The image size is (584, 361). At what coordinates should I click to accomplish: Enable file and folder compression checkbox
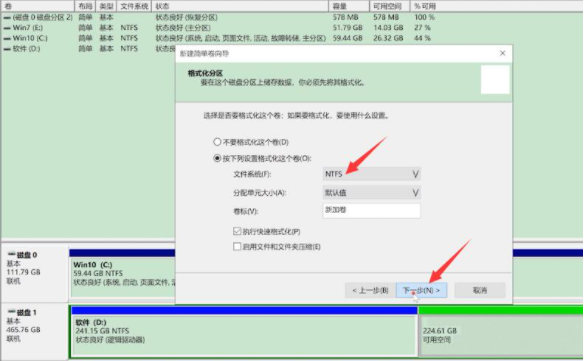click(237, 246)
